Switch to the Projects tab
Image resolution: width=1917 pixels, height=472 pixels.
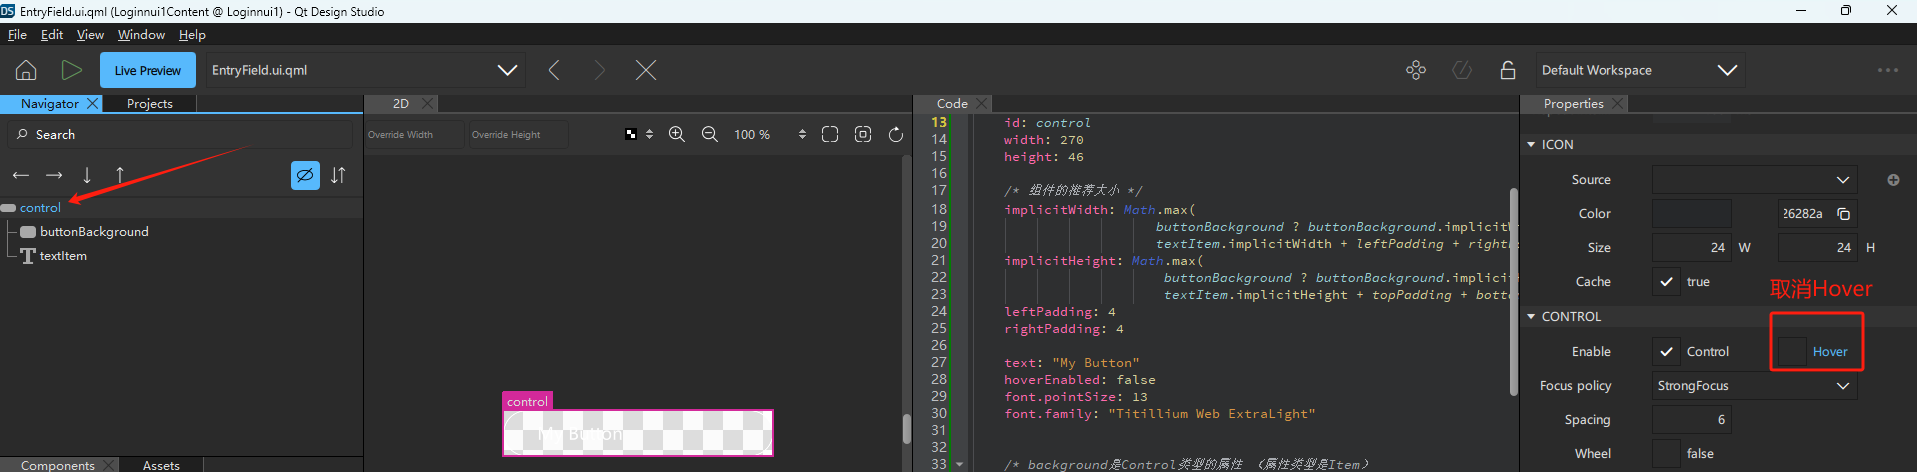150,103
